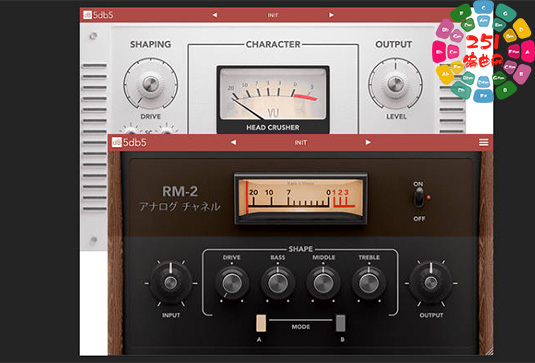Select next preset arrow on RM-2
The height and width of the screenshot is (363, 535).
coord(368,142)
